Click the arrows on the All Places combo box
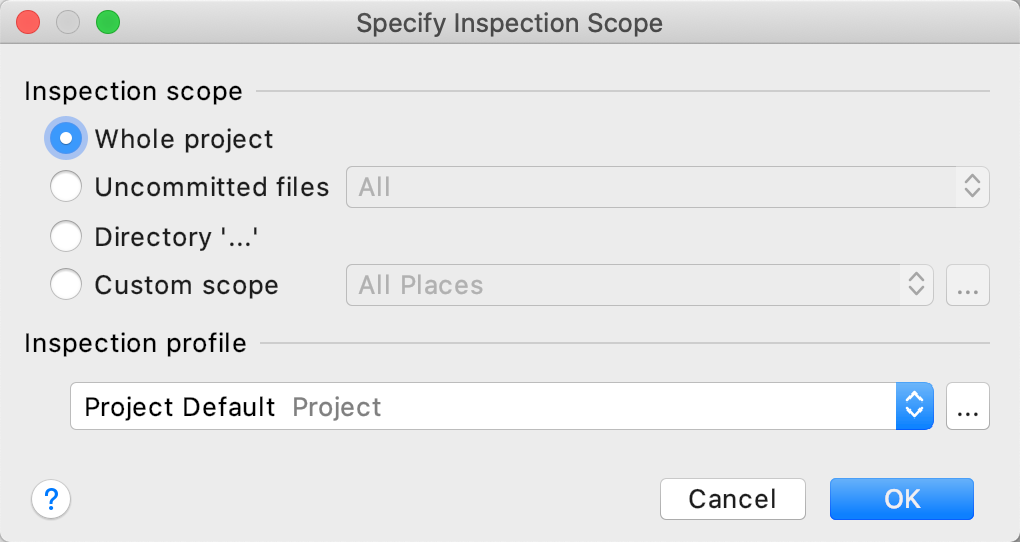Viewport: 1020px width, 542px height. (915, 286)
